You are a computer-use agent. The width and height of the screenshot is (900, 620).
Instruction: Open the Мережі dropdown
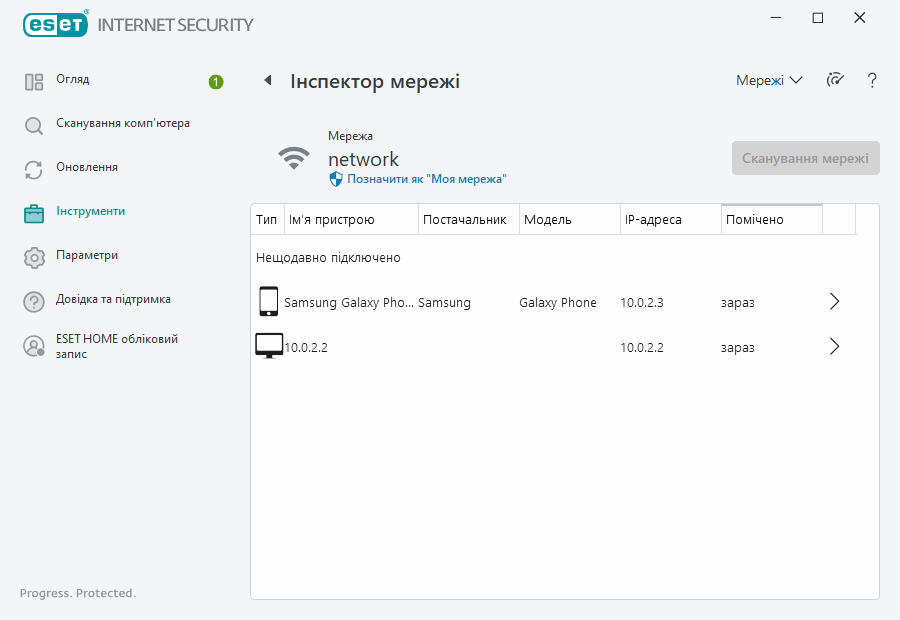(x=769, y=81)
